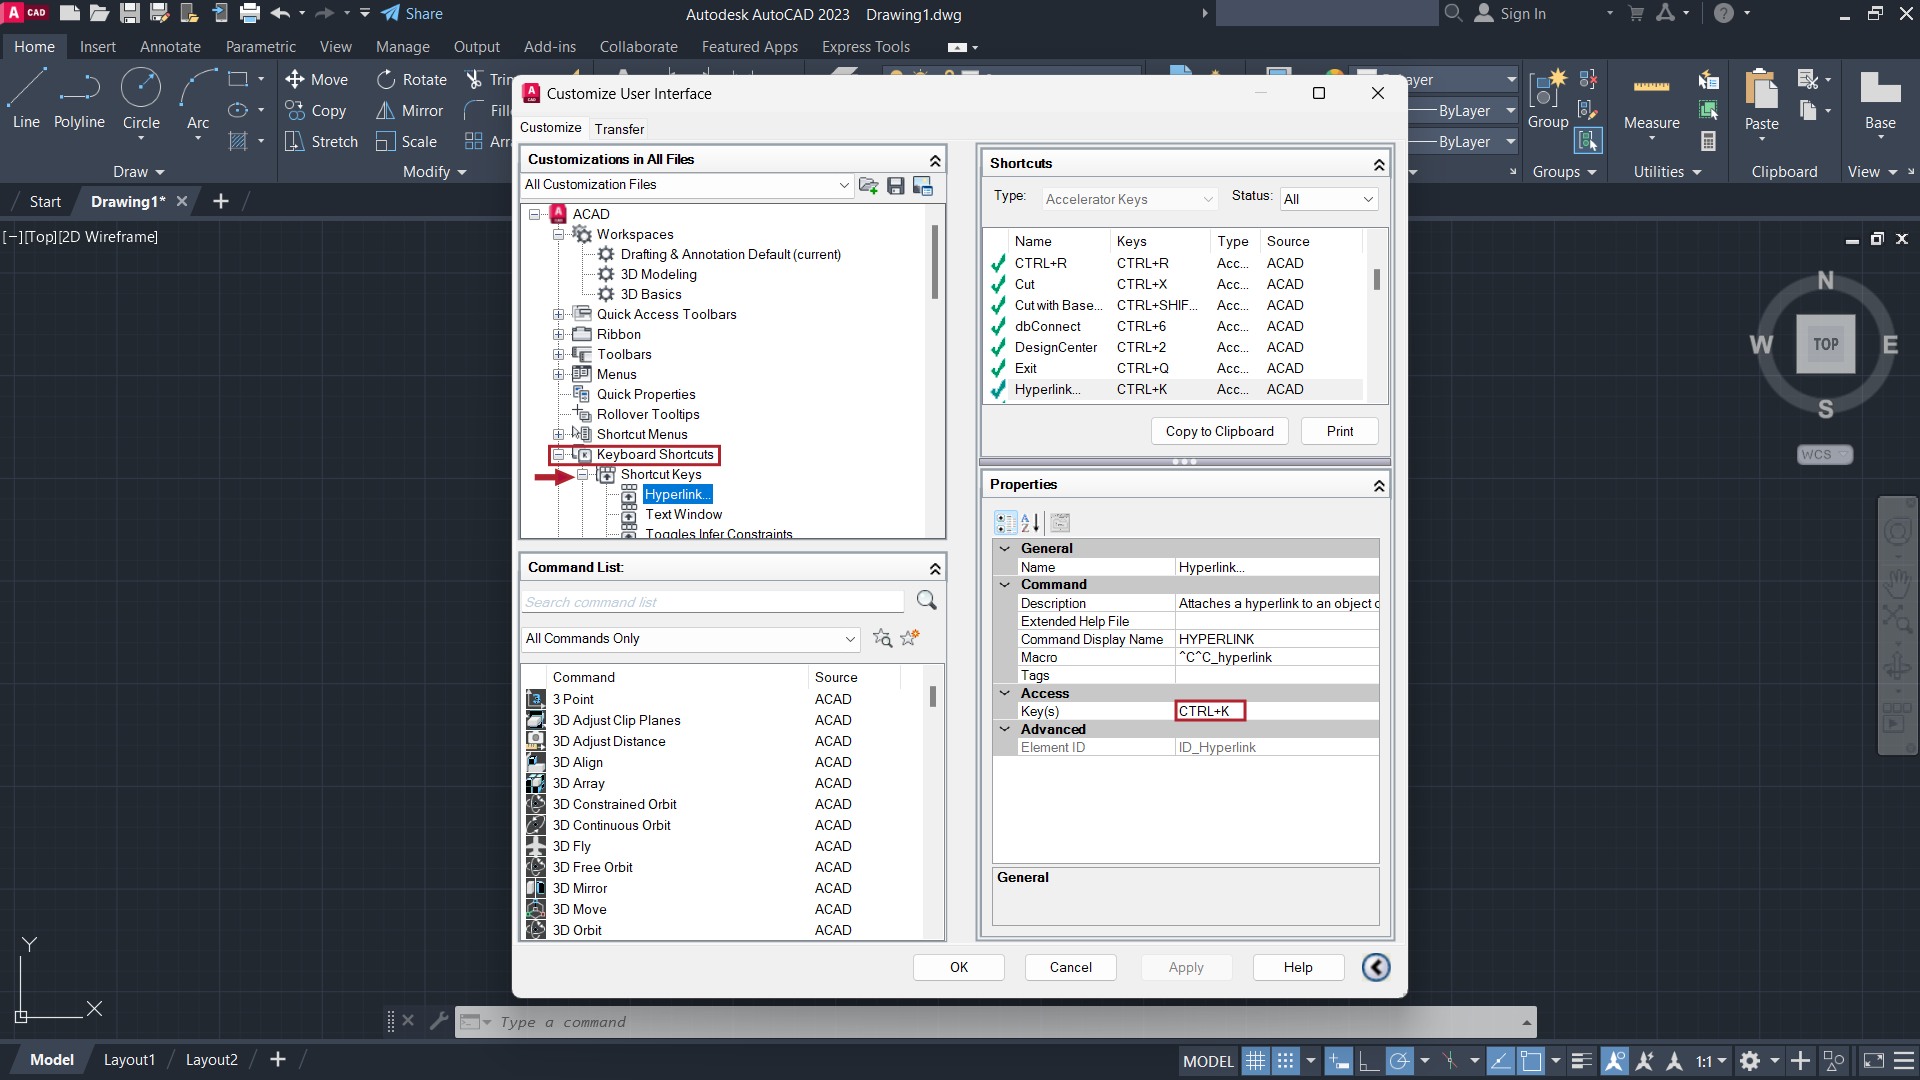
Task: Click the Help button
Action: click(1297, 967)
